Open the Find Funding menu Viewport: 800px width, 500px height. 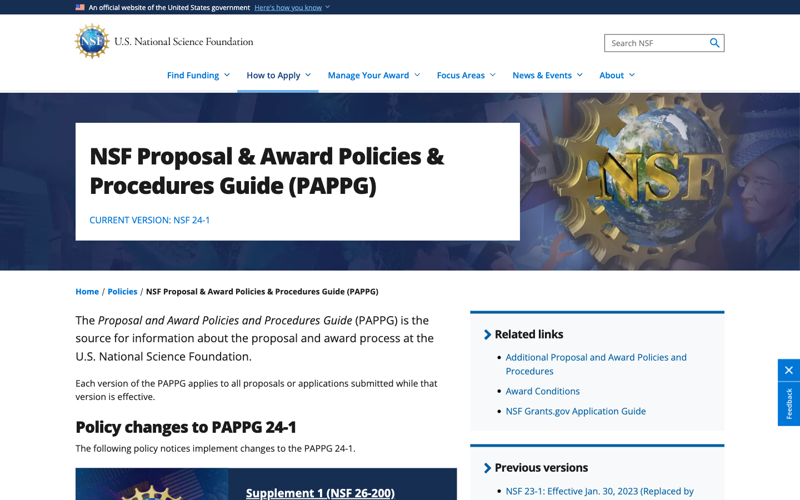pos(198,75)
